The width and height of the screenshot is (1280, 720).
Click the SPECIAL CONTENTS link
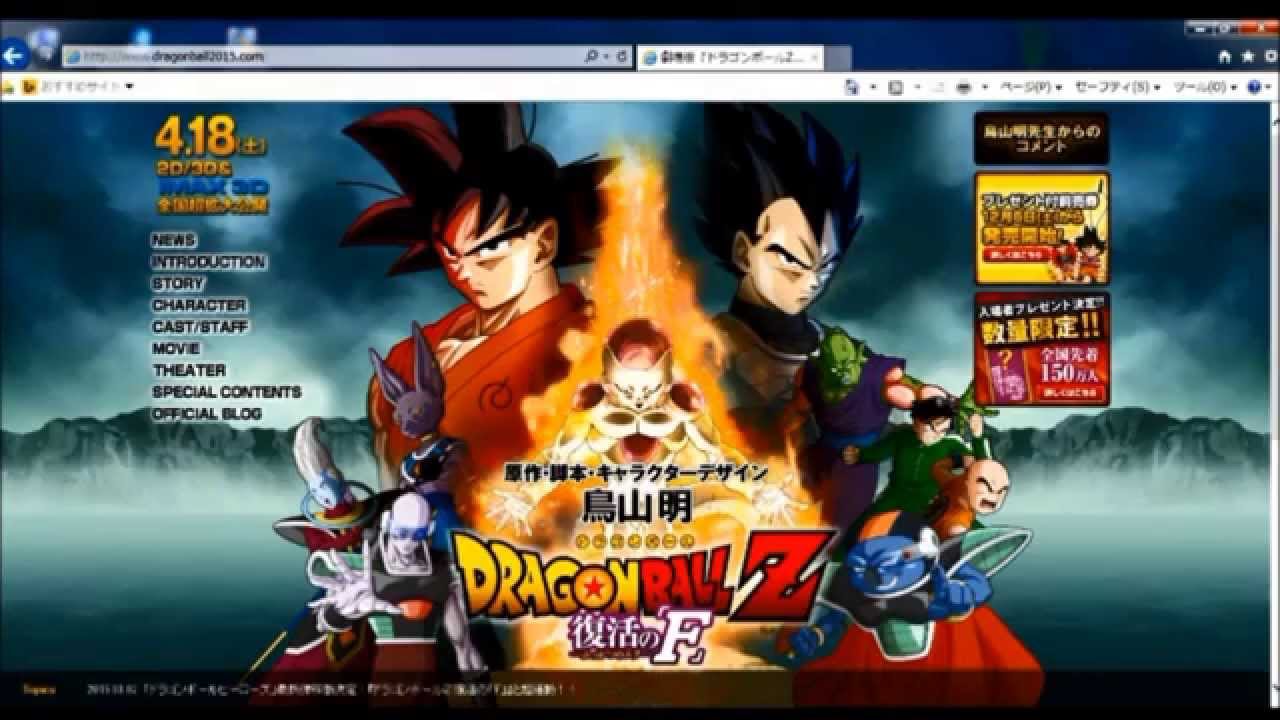[226, 392]
